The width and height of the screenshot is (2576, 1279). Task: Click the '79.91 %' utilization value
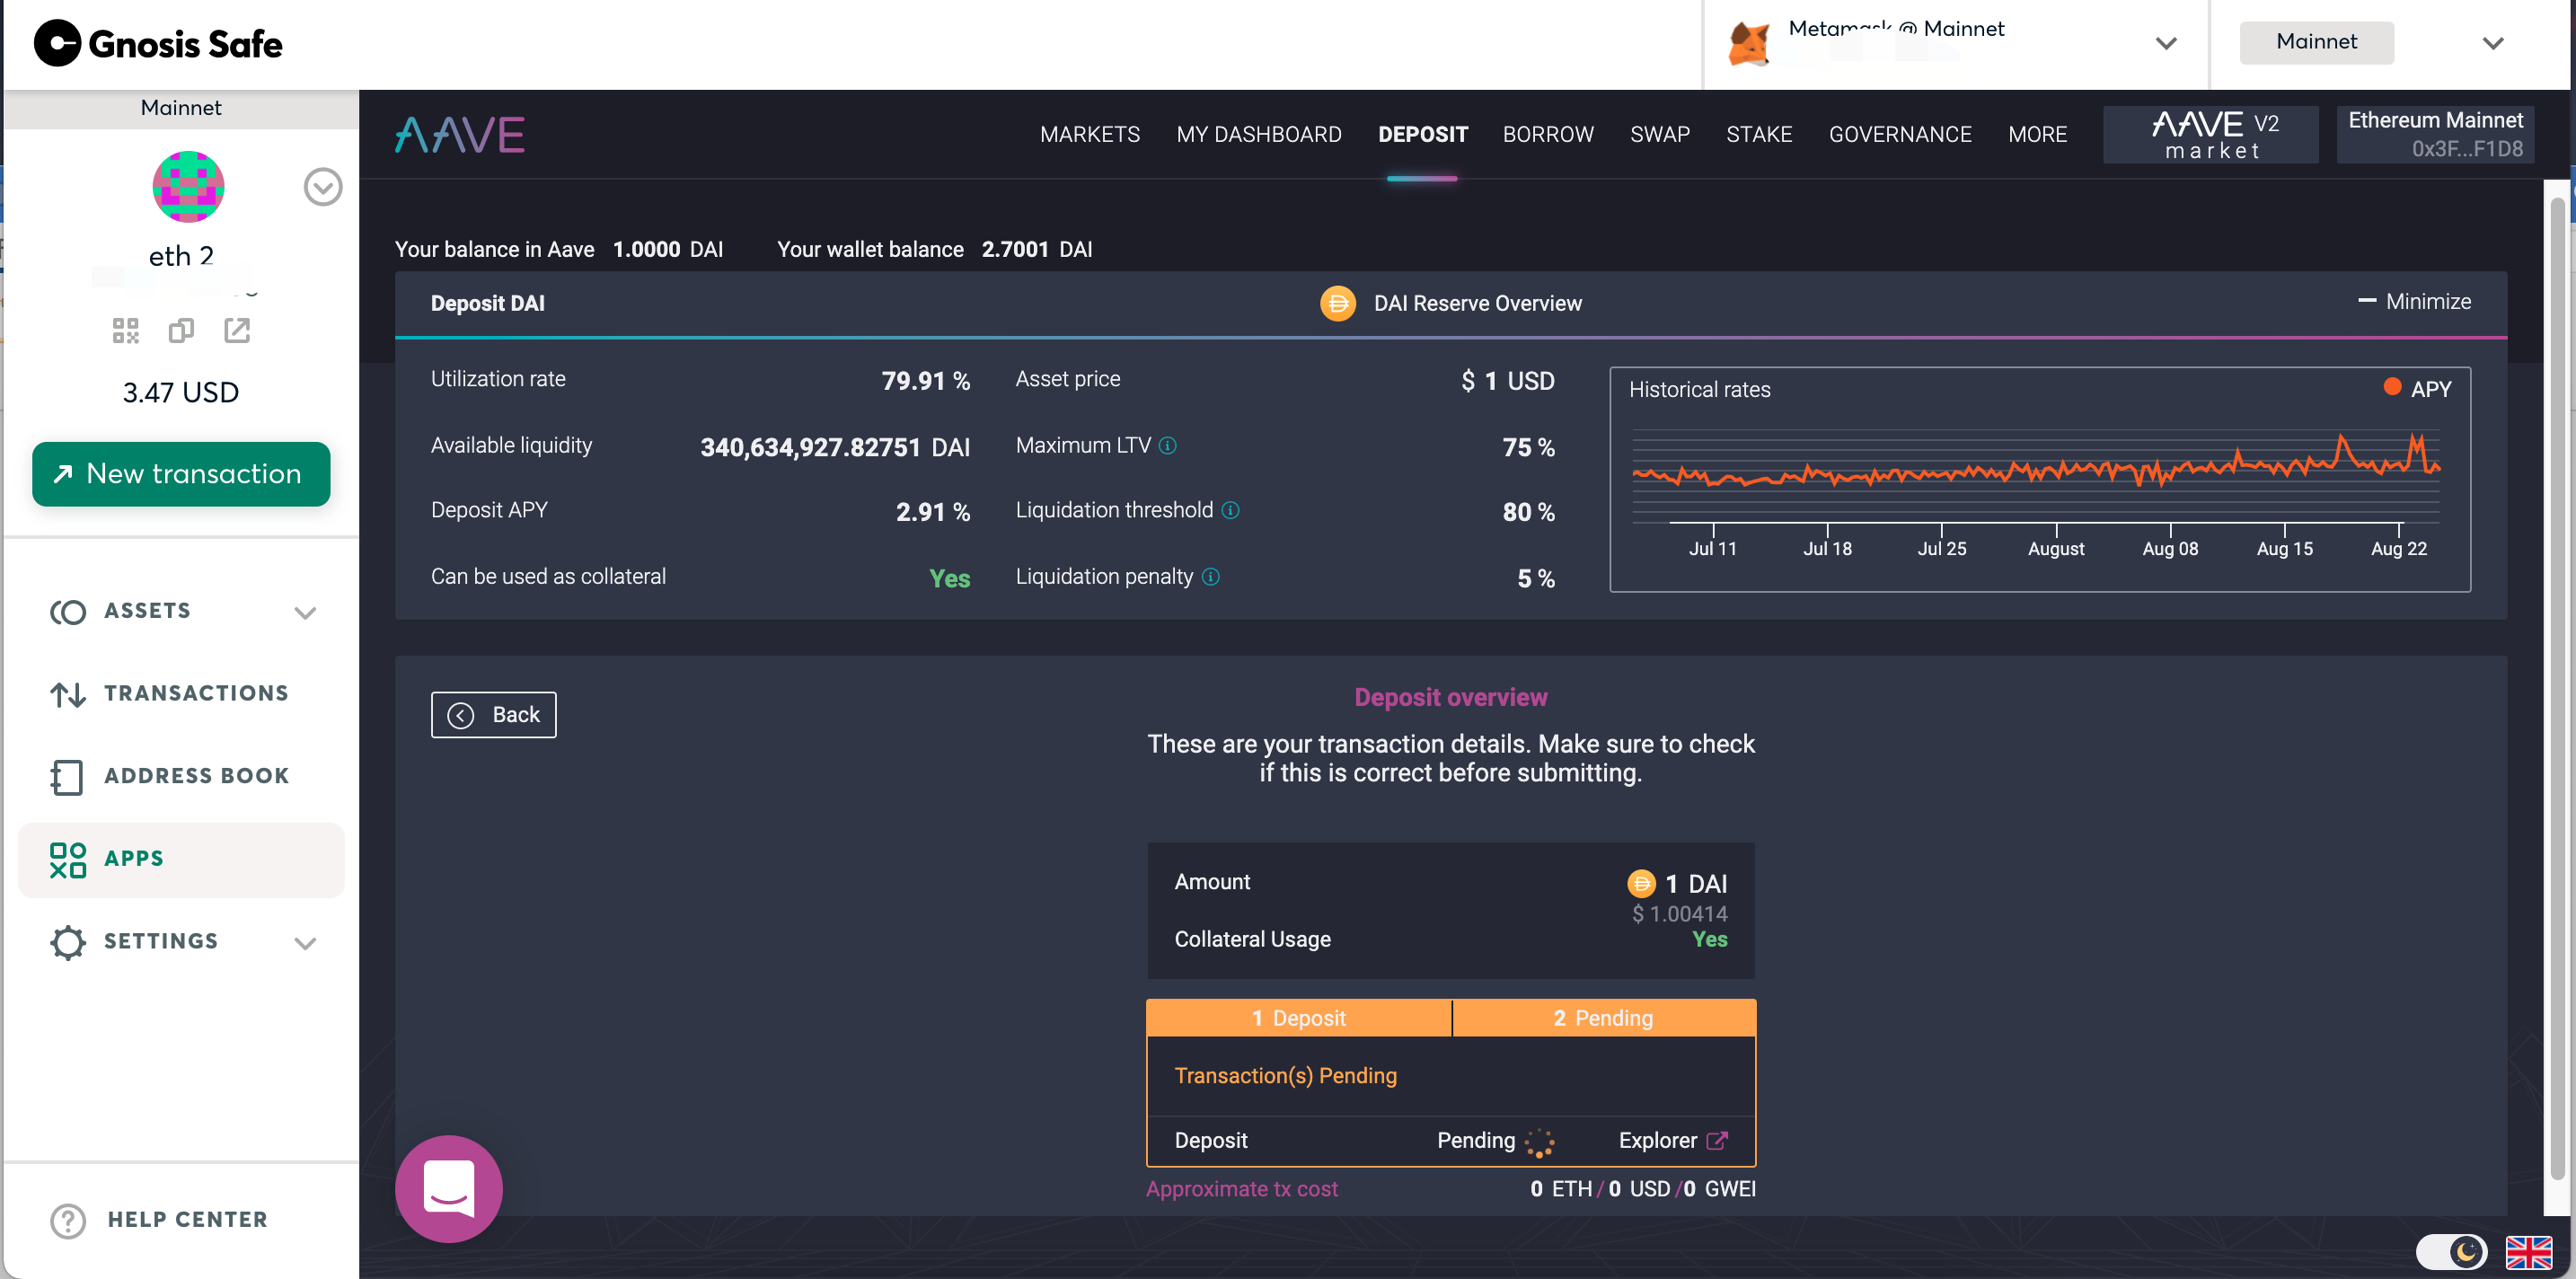click(x=926, y=381)
